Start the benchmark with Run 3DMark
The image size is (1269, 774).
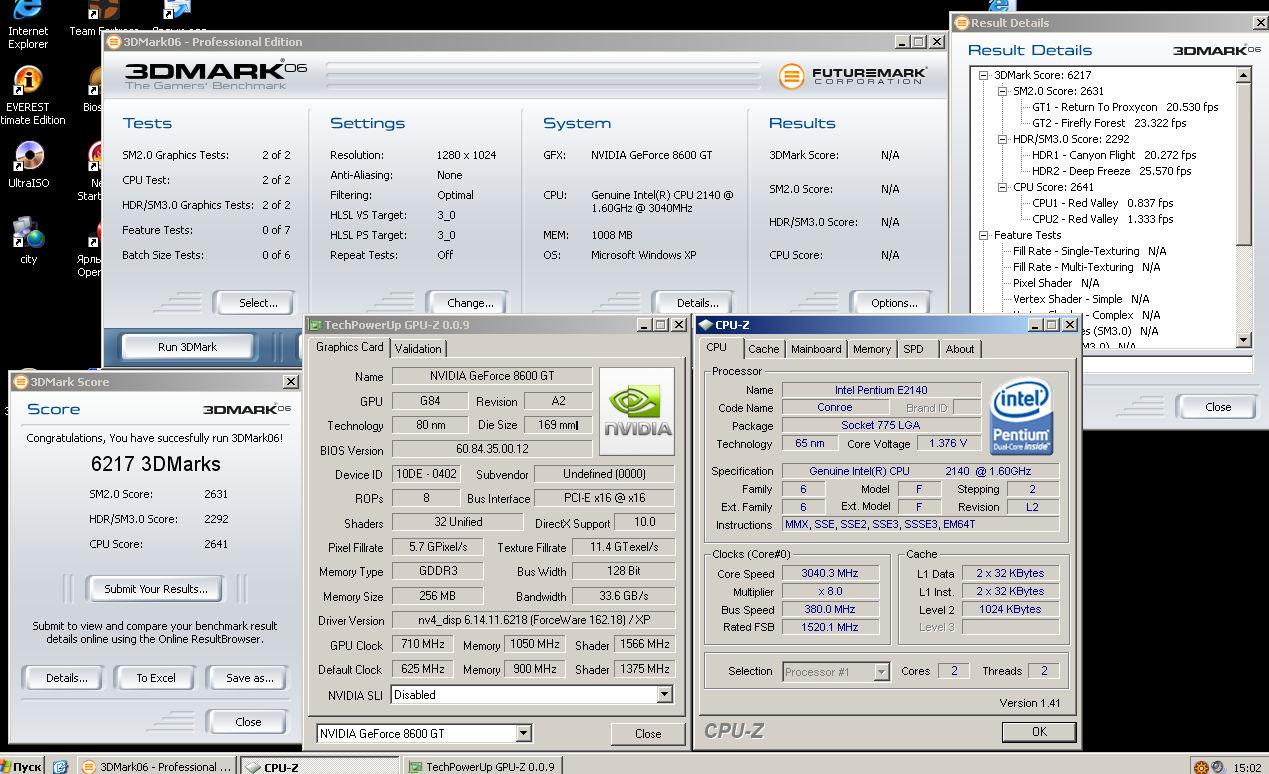pyautogui.click(x=188, y=347)
